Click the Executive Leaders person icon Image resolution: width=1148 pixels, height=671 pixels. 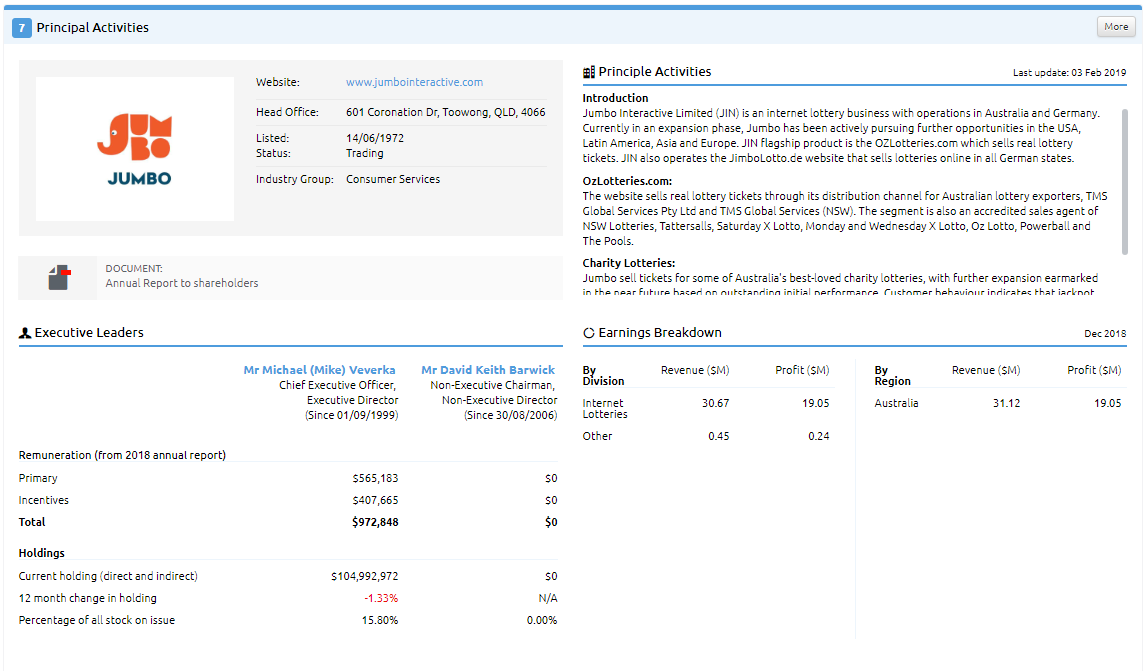25,333
